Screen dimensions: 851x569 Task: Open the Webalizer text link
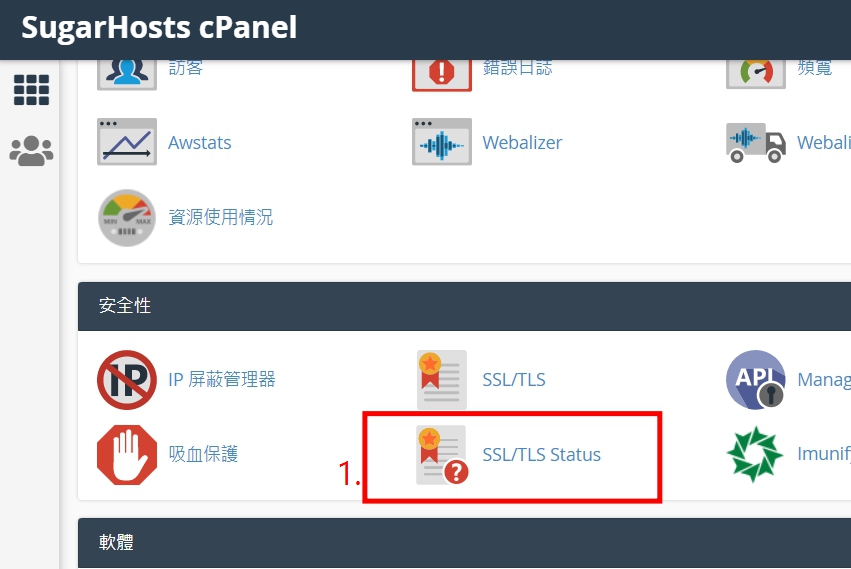(x=522, y=142)
